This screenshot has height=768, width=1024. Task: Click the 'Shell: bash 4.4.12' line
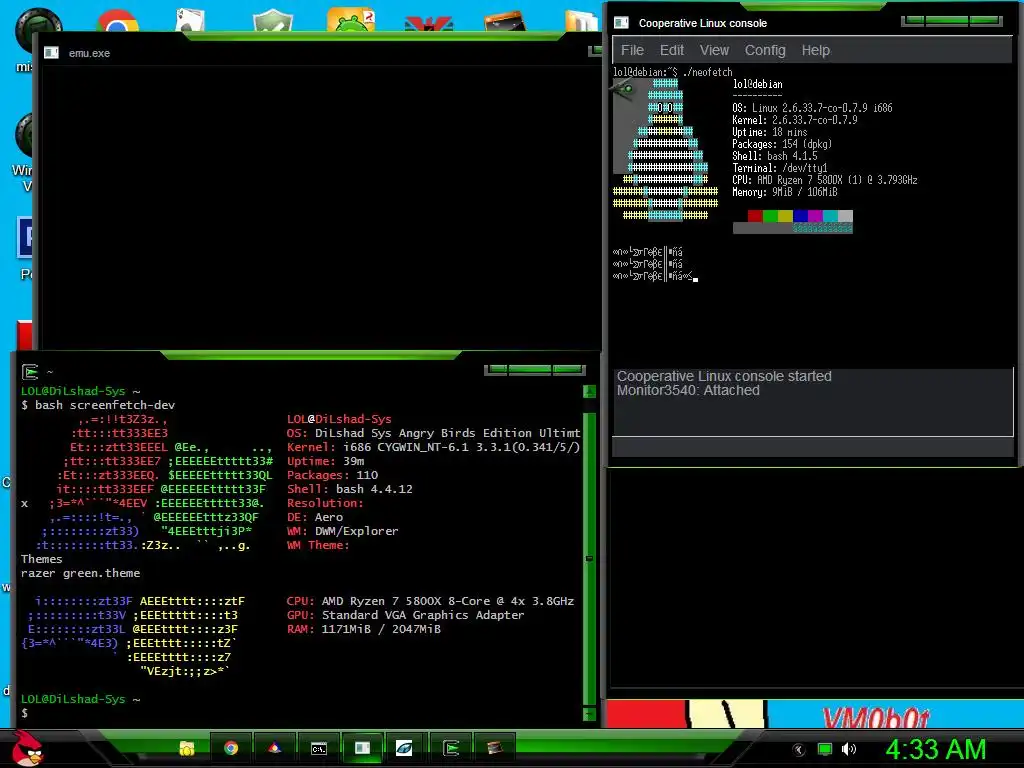[349, 489]
